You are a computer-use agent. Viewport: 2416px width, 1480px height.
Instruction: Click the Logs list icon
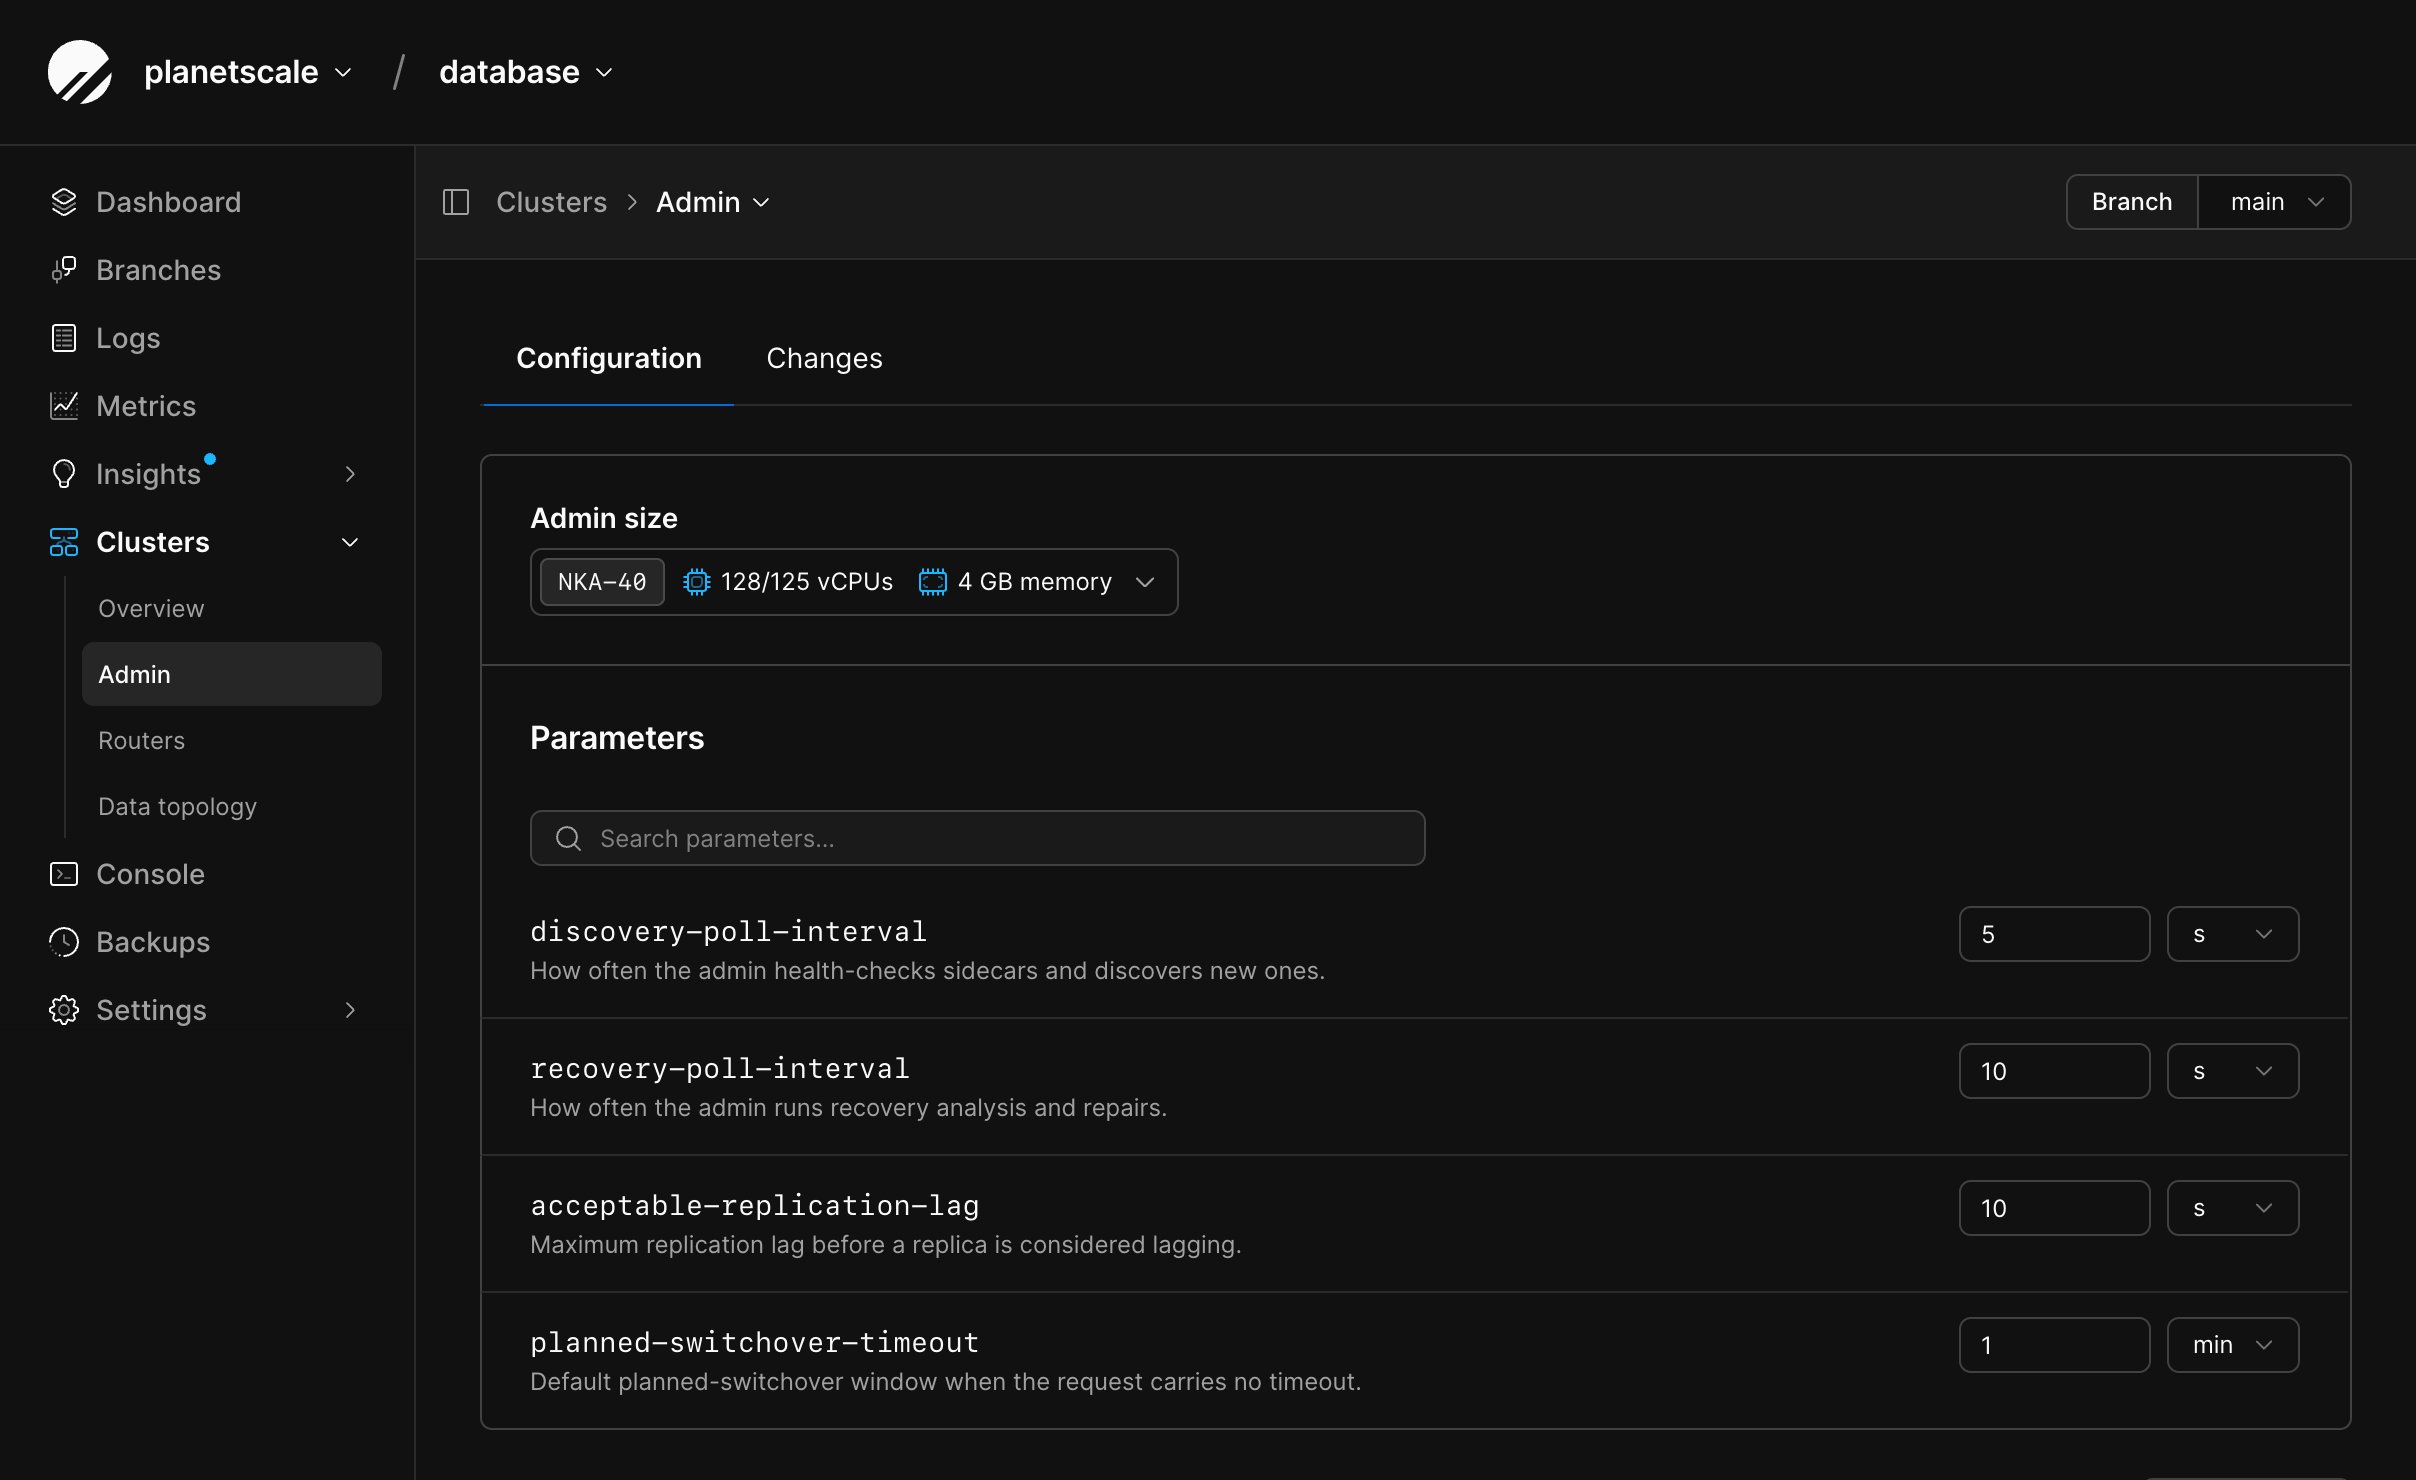click(64, 338)
